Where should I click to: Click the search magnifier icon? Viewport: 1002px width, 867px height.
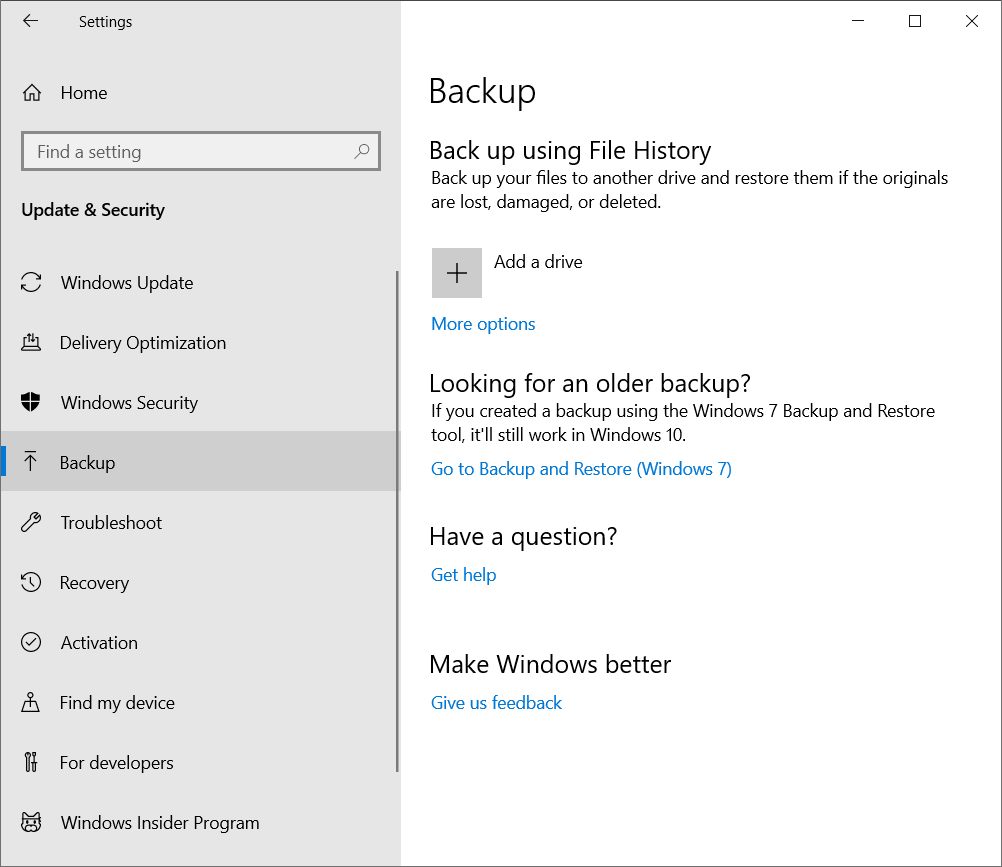click(362, 151)
